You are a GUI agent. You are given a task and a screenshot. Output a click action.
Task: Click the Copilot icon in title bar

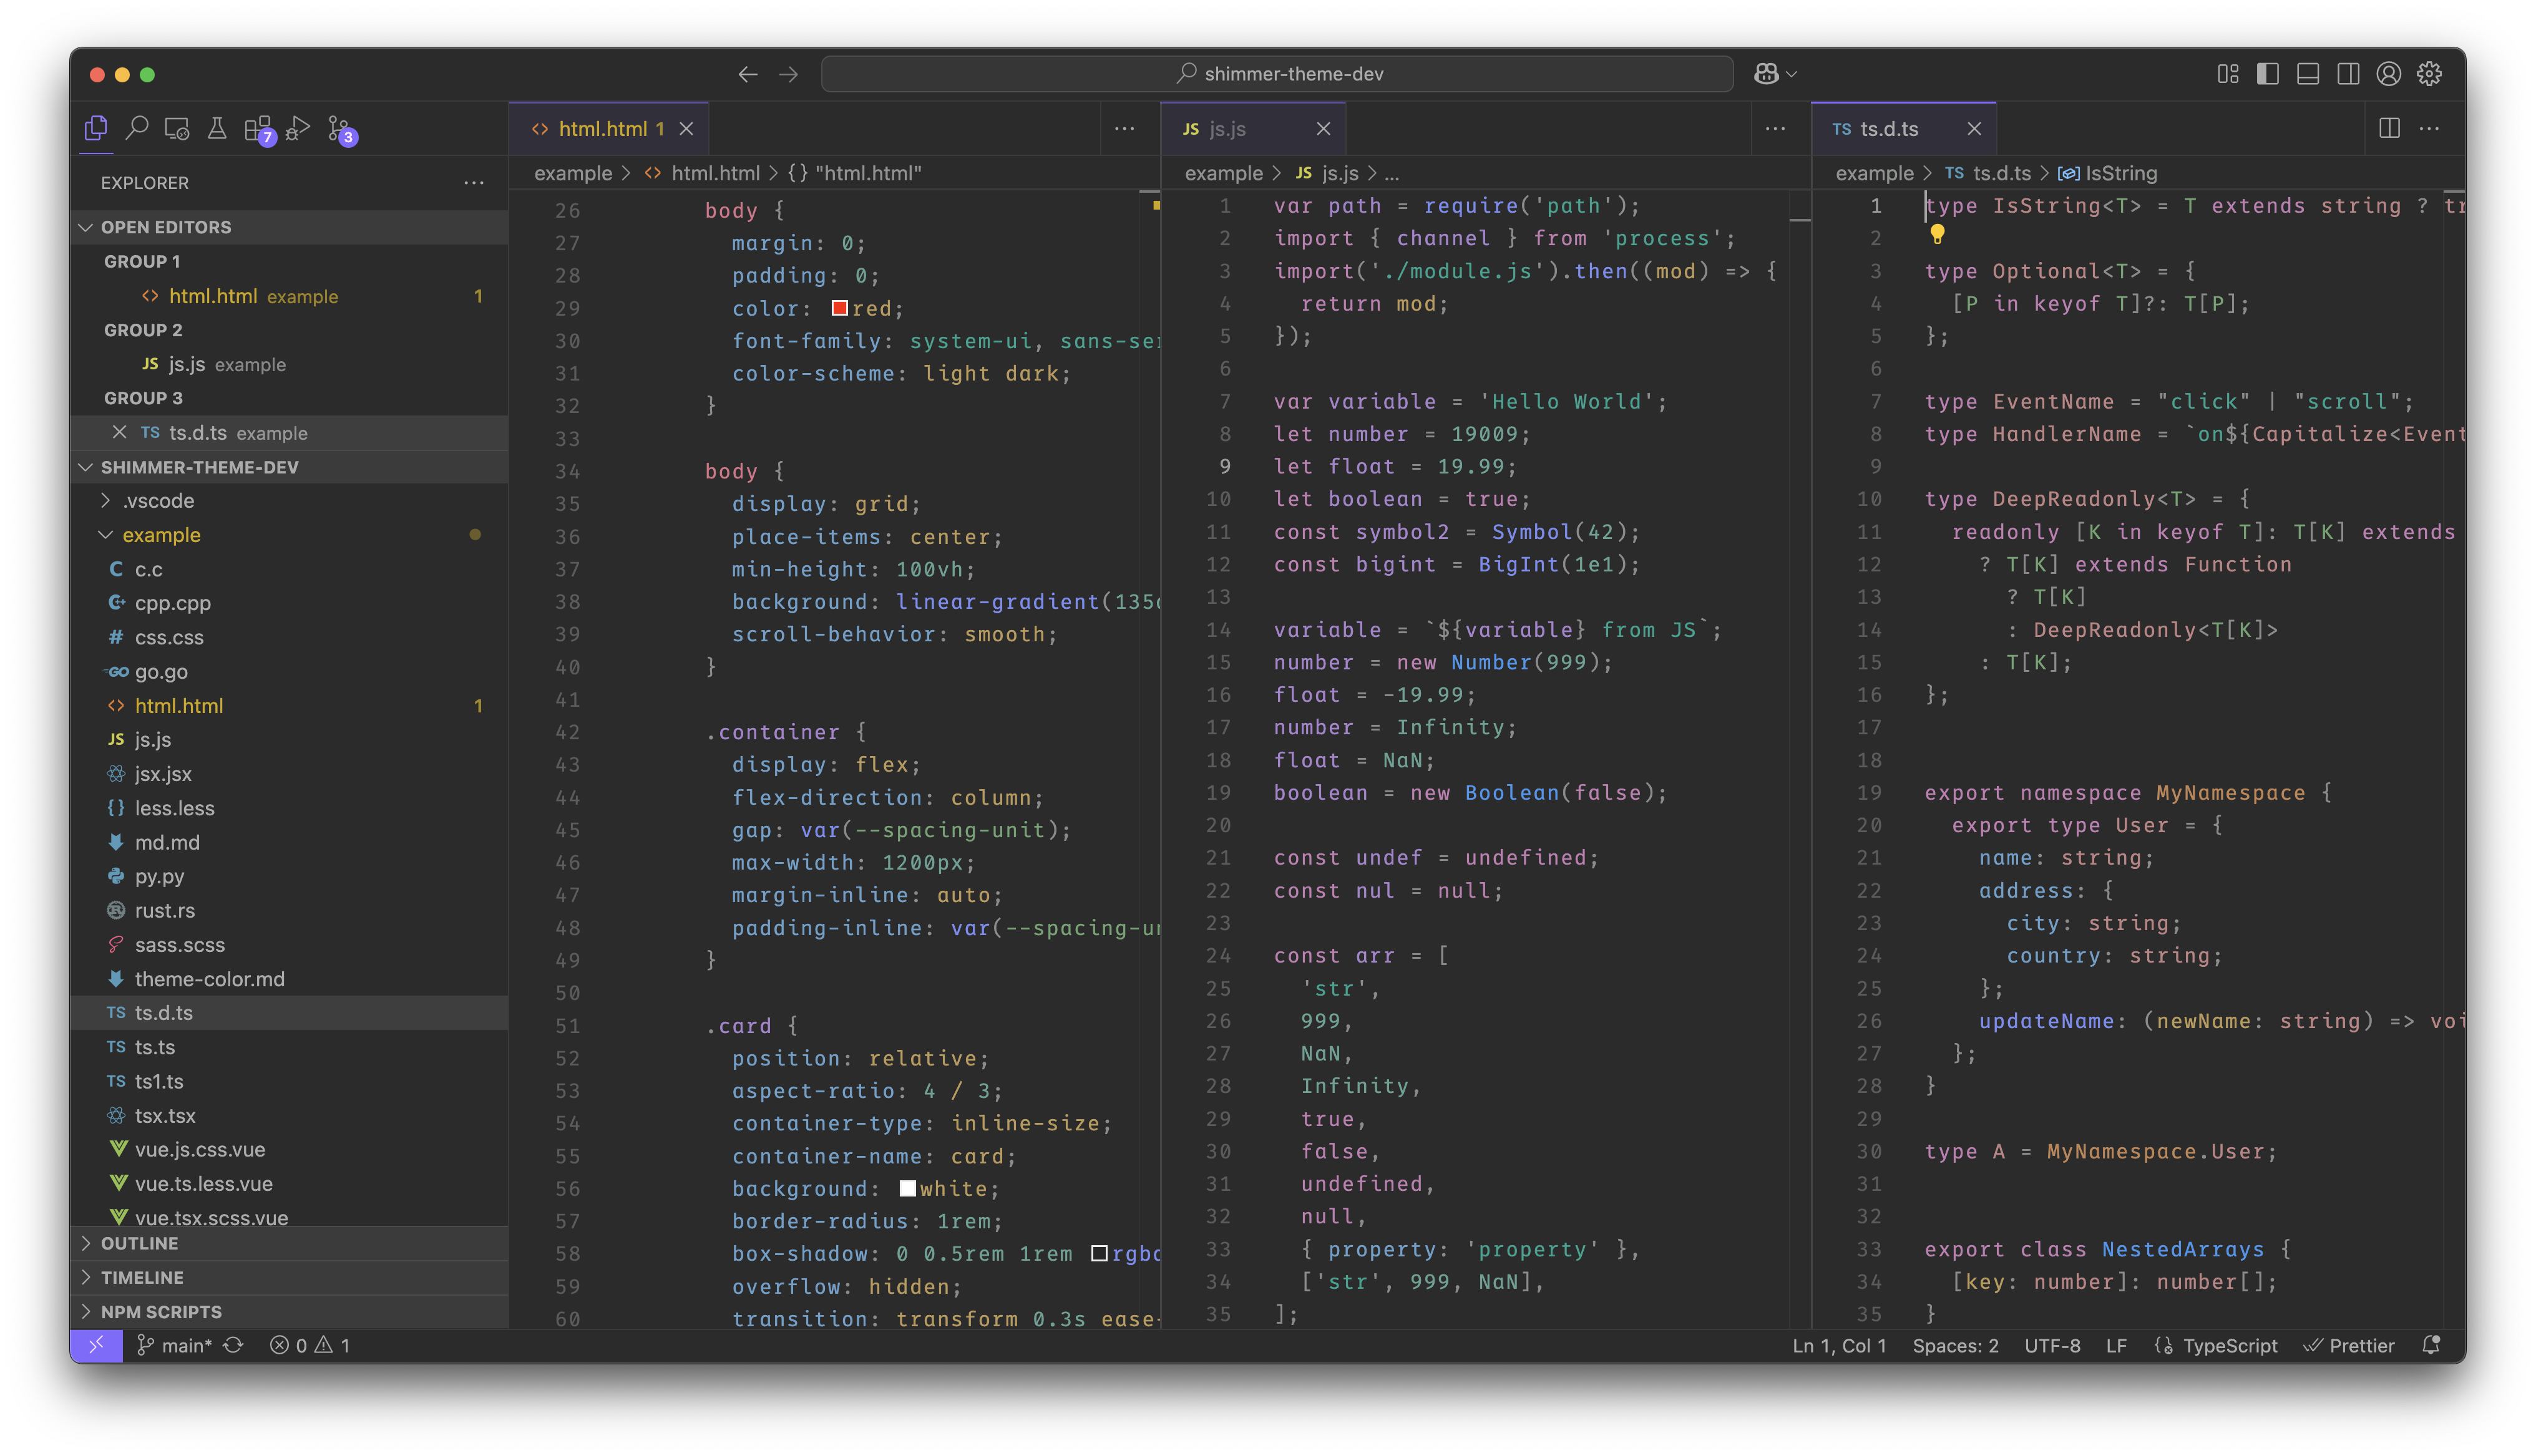(1766, 74)
